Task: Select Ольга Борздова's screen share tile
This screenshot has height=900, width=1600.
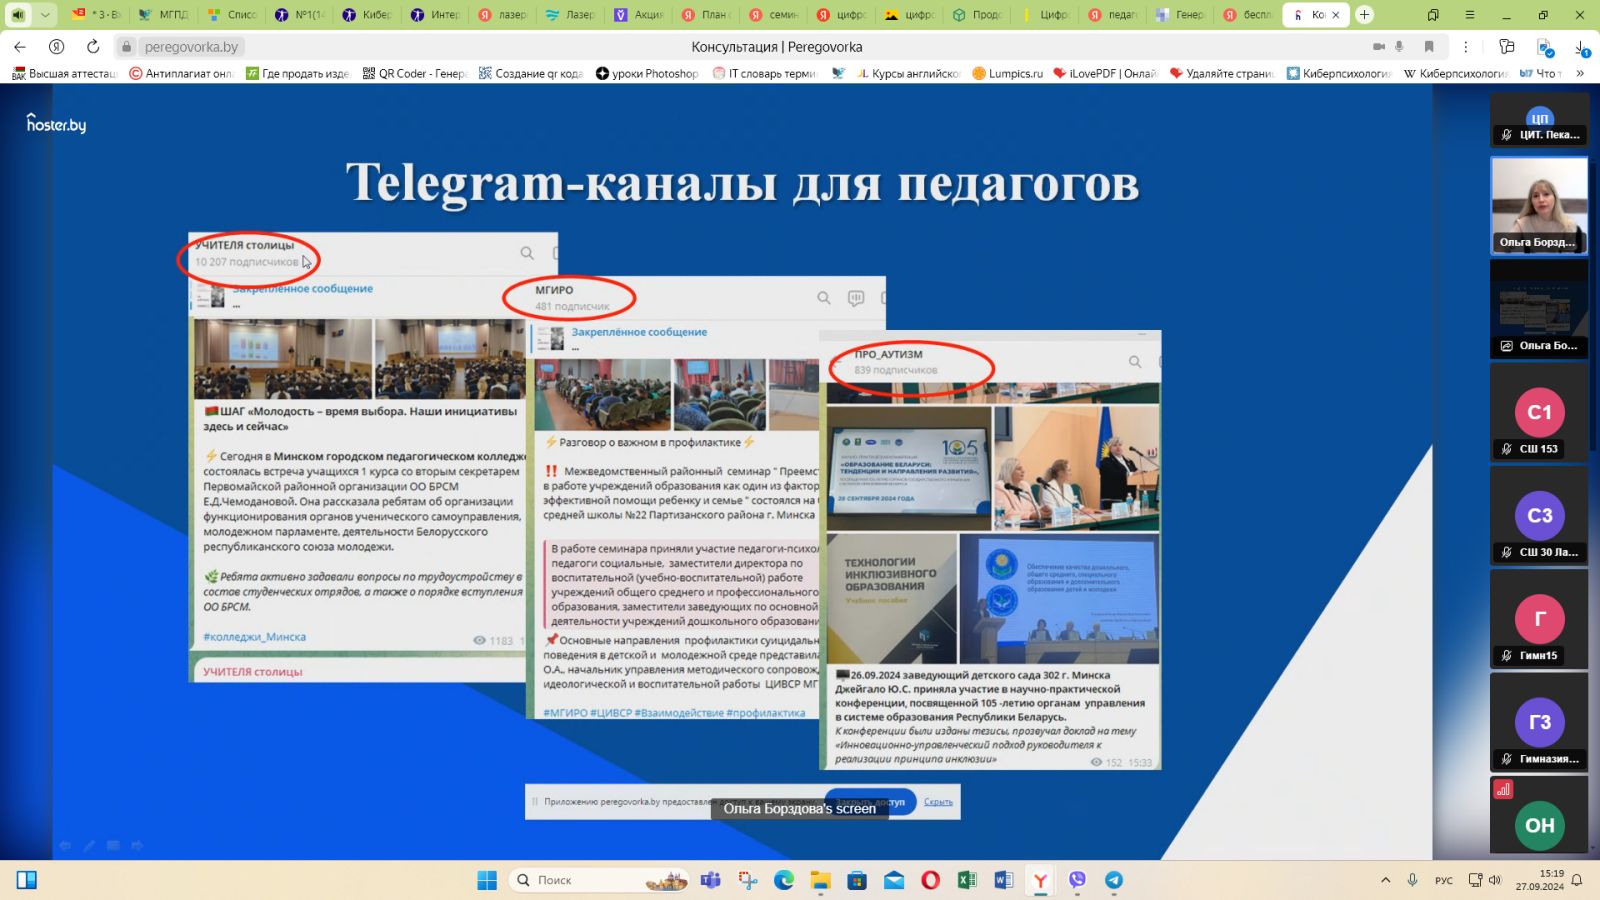Action: (x=1539, y=309)
